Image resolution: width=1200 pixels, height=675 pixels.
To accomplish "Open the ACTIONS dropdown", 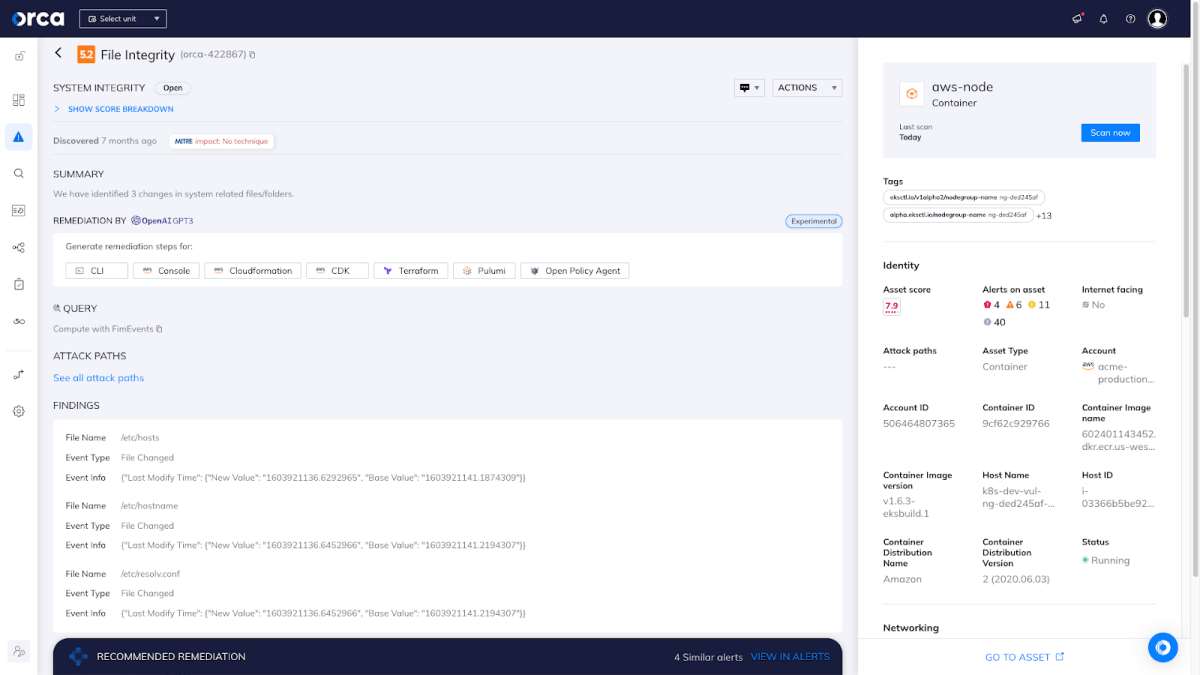I will 807,88.
